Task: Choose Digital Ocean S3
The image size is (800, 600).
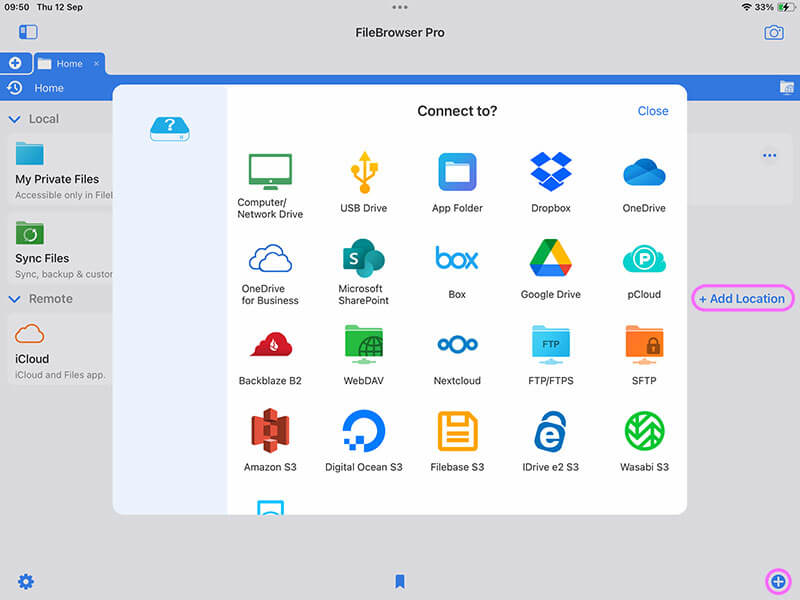Action: [364, 440]
